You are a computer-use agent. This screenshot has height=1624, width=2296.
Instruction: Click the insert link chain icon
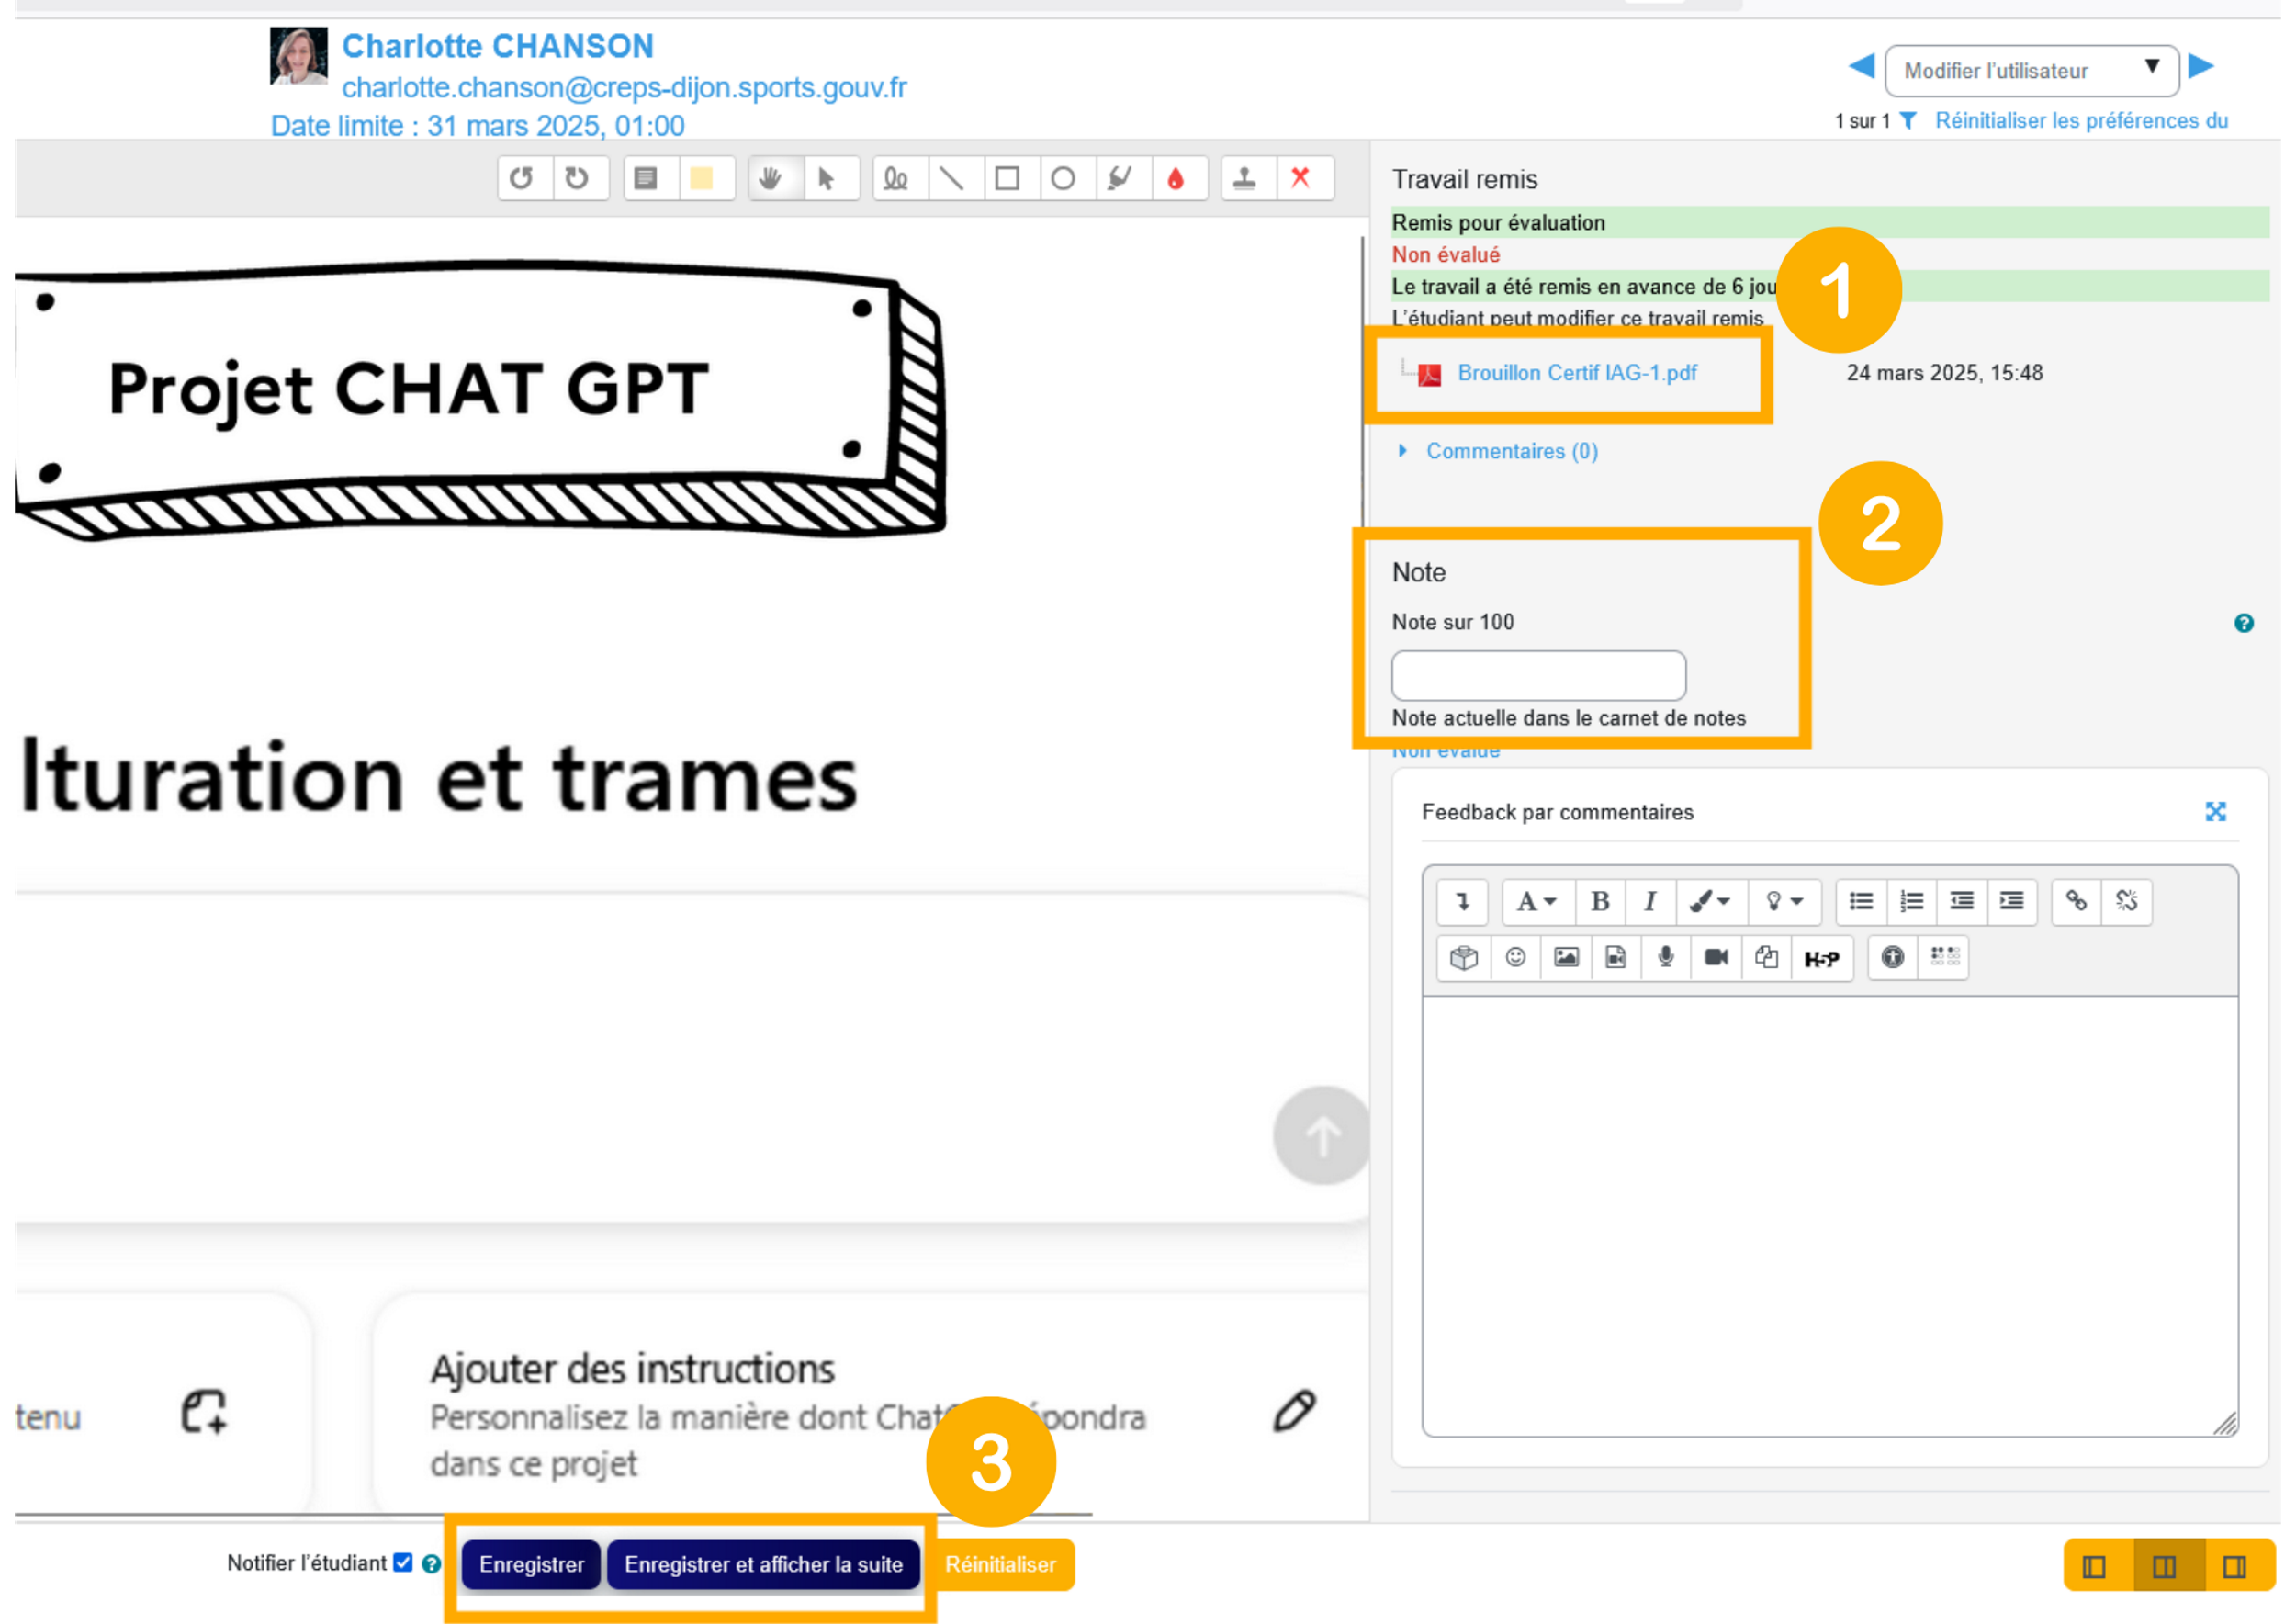tap(2078, 902)
